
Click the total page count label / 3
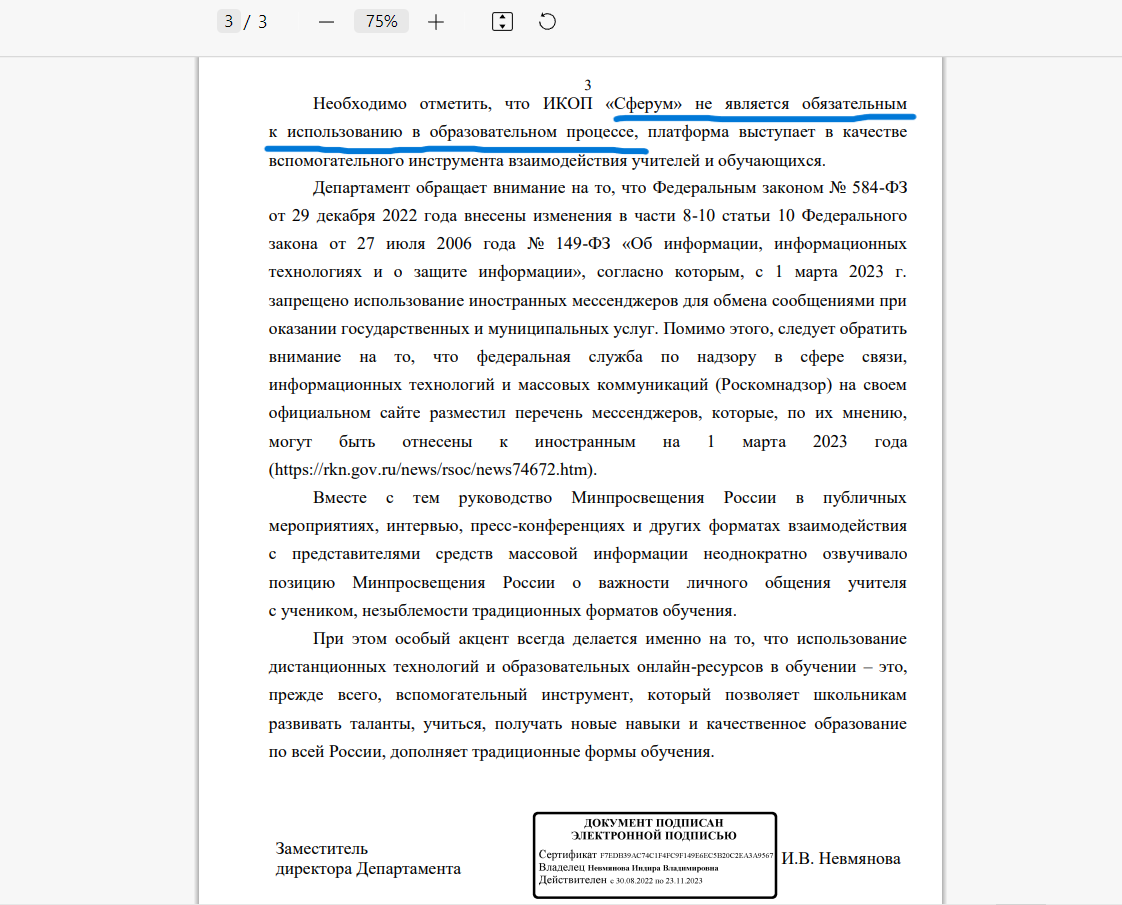click(258, 20)
